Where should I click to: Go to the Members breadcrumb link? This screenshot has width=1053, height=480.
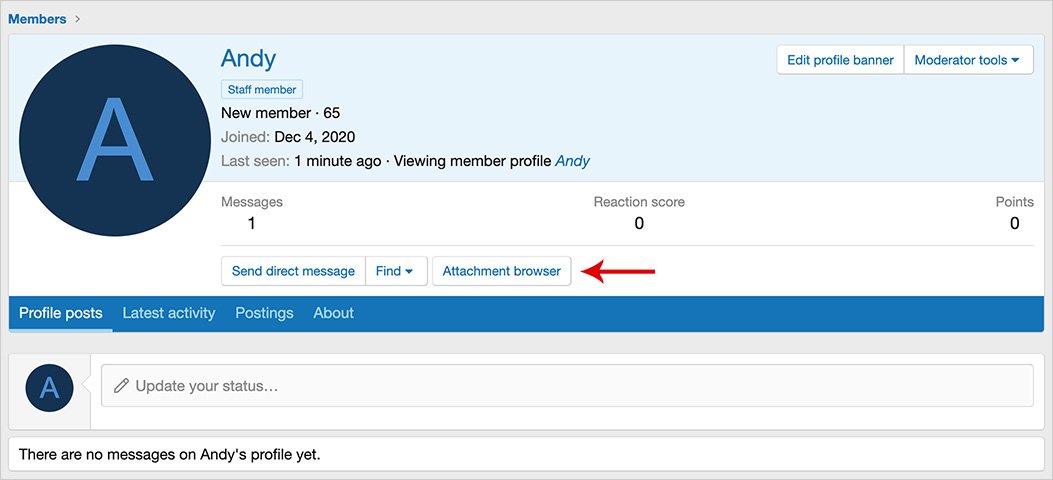[37, 18]
